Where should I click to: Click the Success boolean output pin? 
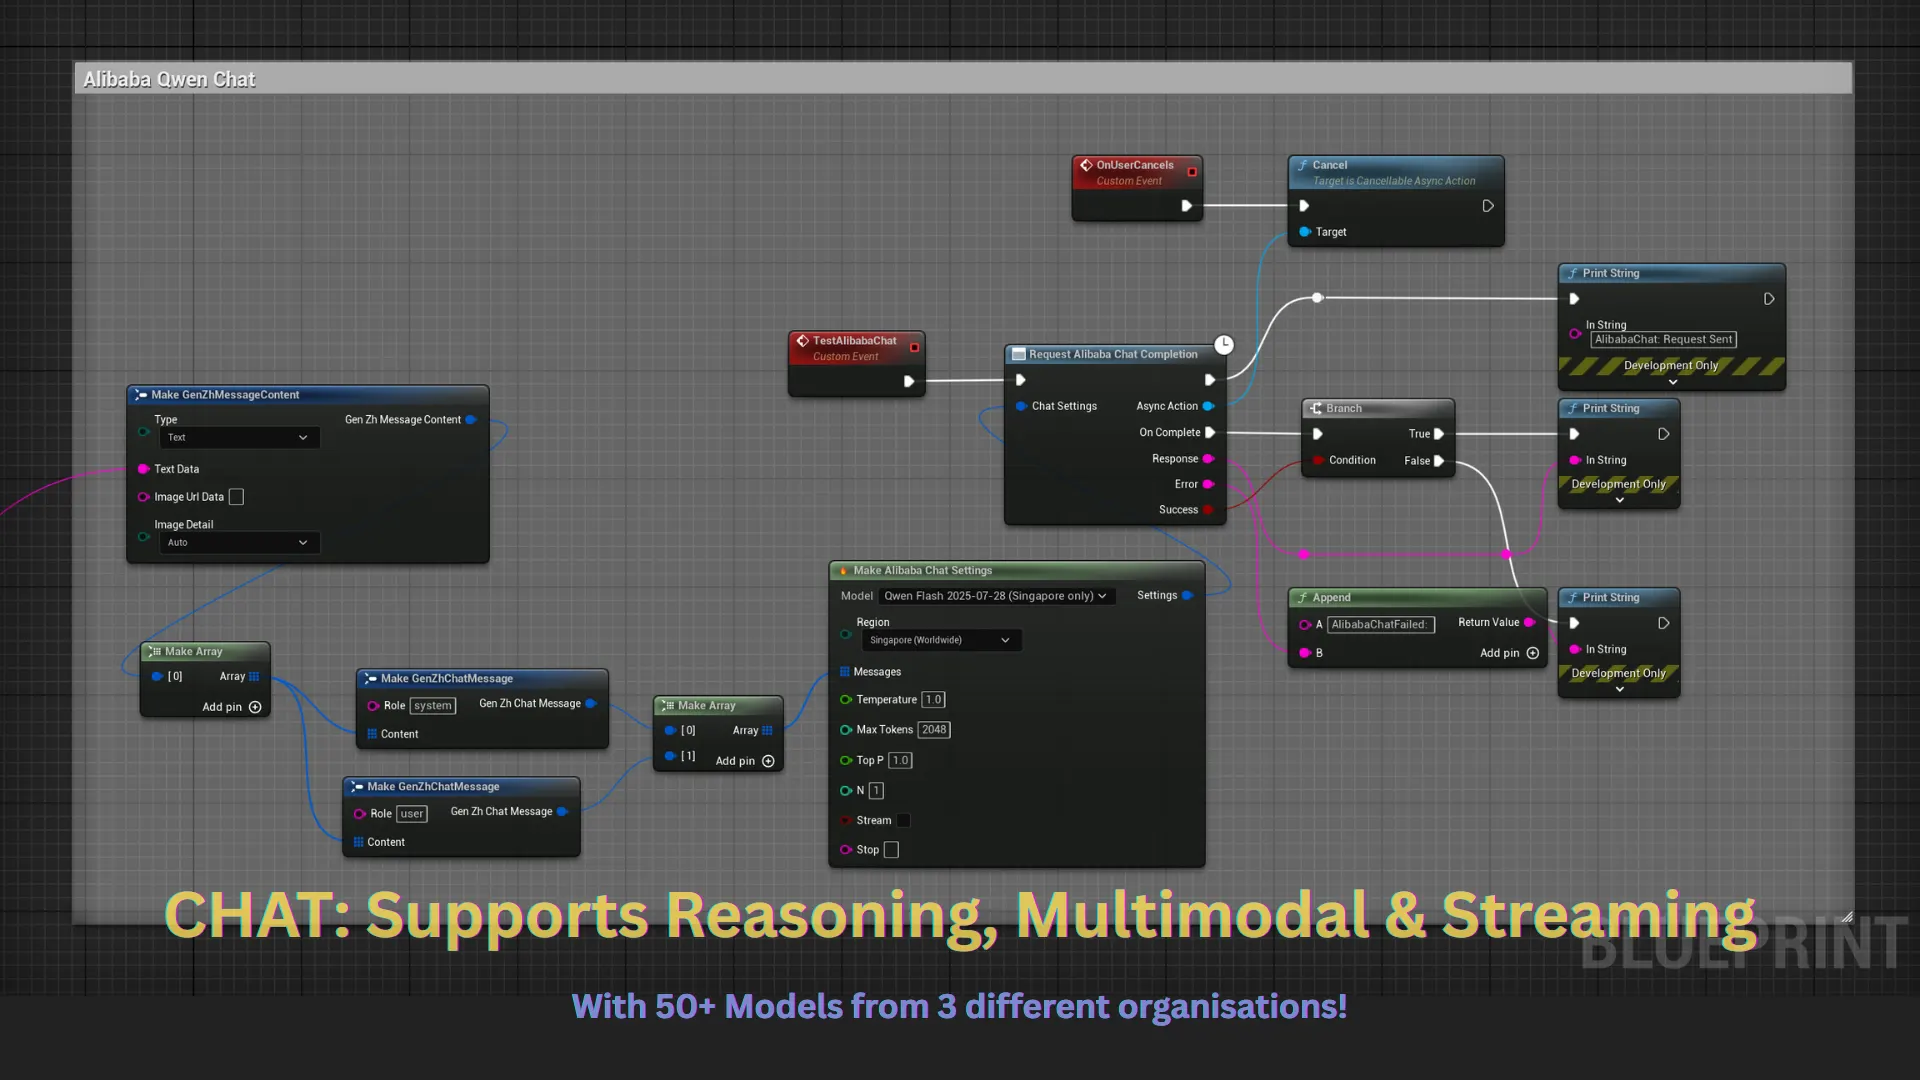[1208, 510]
